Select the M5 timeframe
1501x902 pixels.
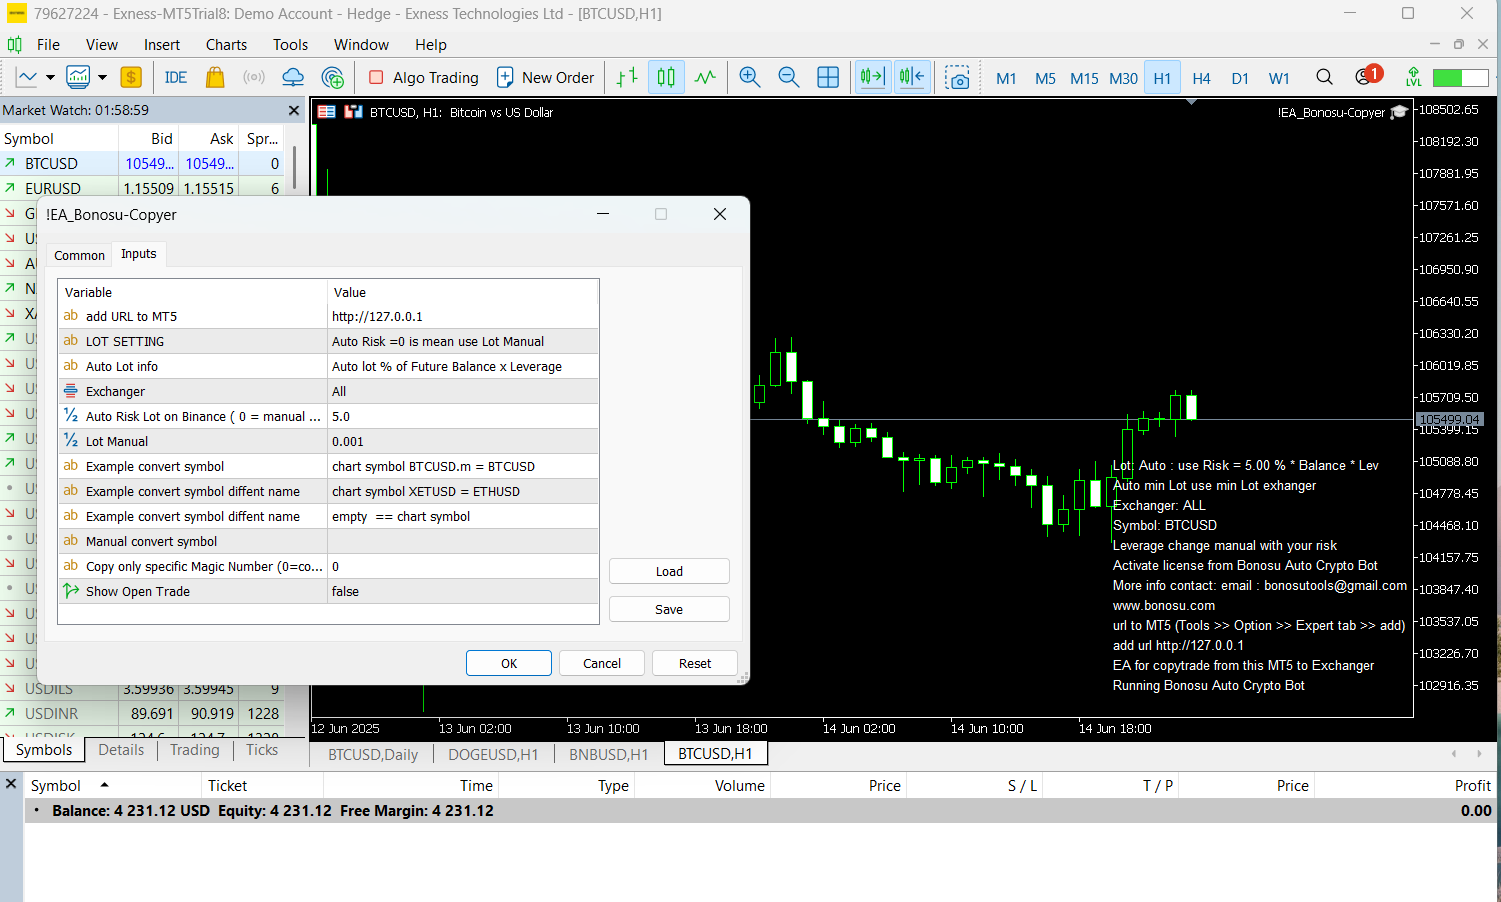1045,78
